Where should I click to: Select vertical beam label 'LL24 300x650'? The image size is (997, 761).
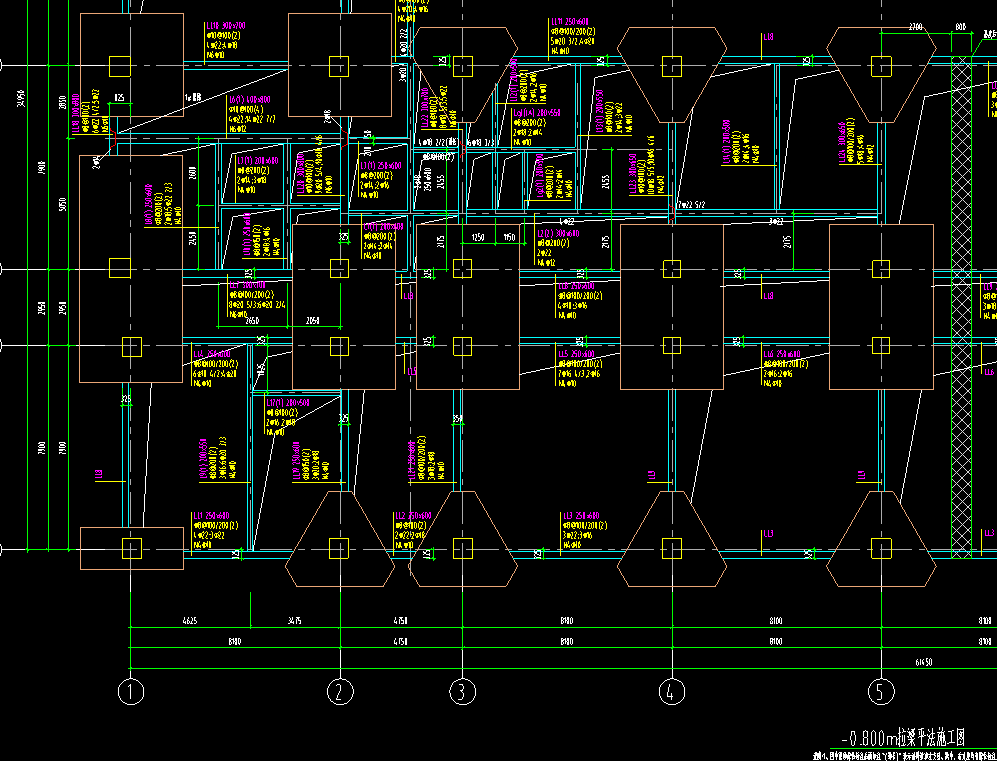point(843,143)
